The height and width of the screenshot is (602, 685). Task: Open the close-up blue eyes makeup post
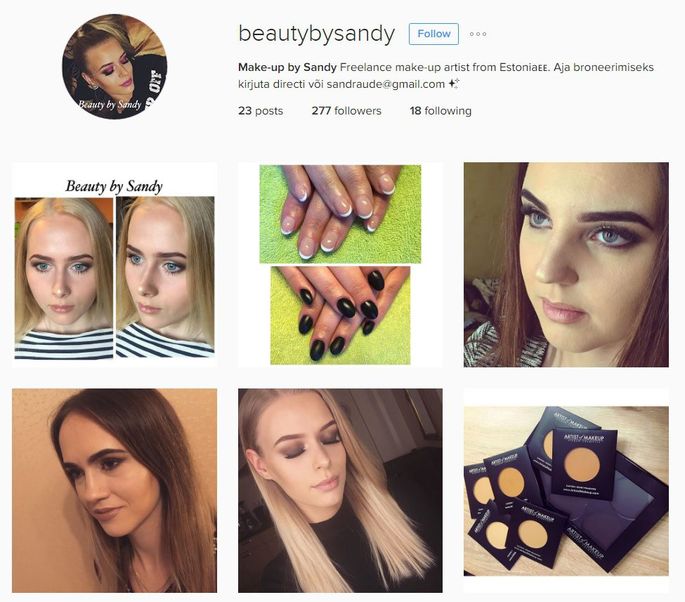566,265
